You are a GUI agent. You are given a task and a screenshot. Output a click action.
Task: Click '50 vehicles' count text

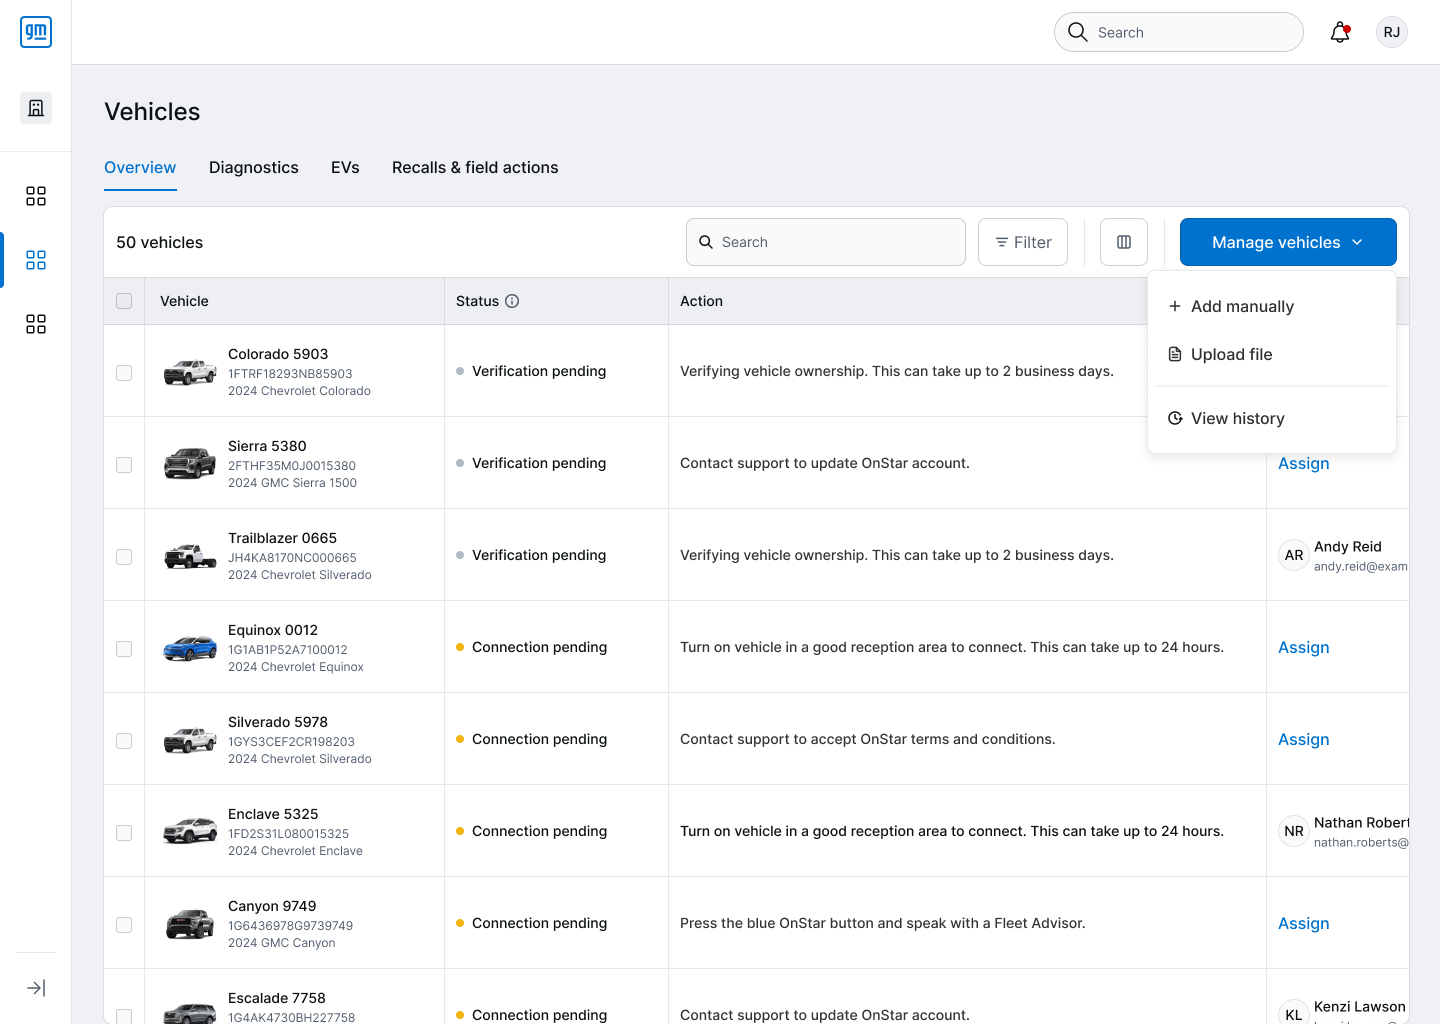tap(160, 242)
